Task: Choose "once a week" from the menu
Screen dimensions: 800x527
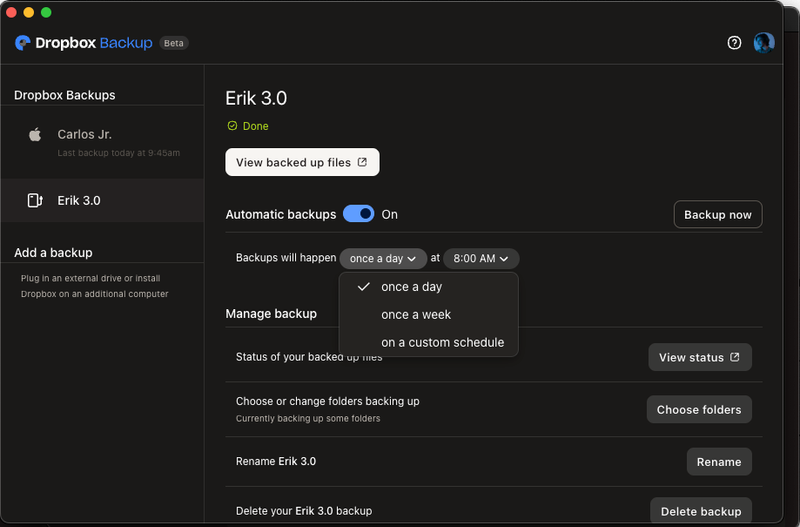Action: click(x=416, y=314)
